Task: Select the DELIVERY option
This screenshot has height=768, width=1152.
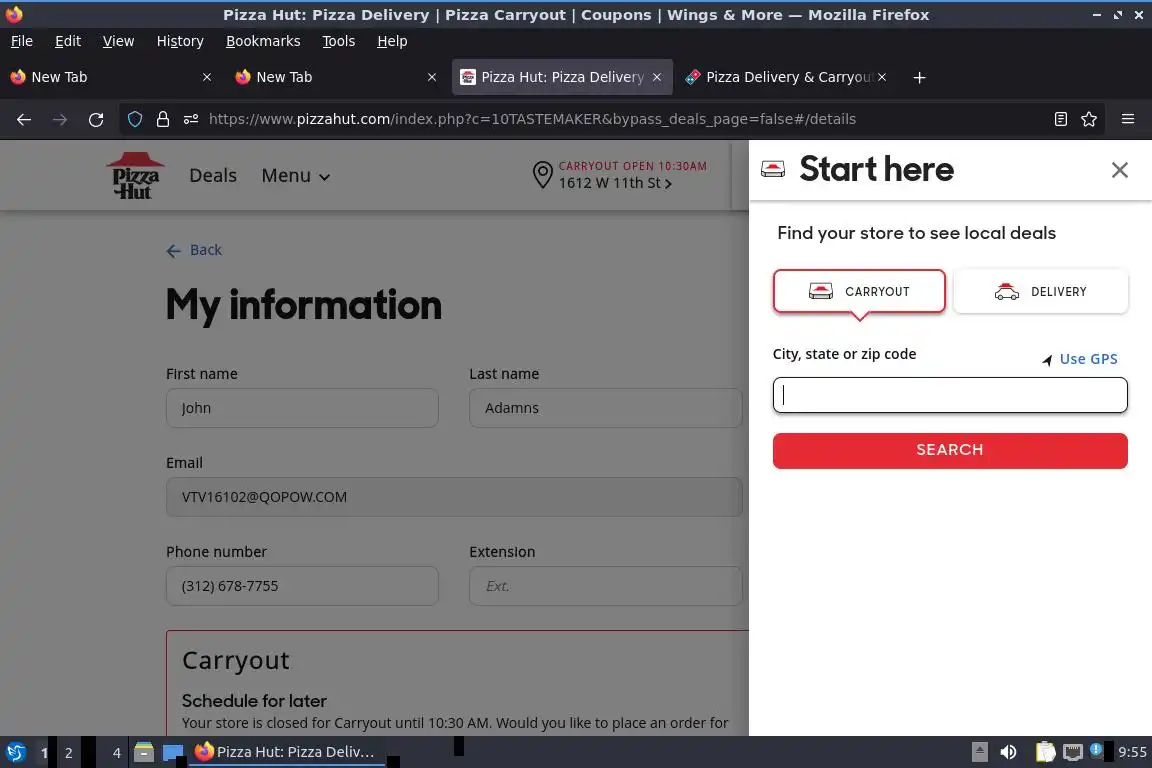Action: click(x=1040, y=292)
